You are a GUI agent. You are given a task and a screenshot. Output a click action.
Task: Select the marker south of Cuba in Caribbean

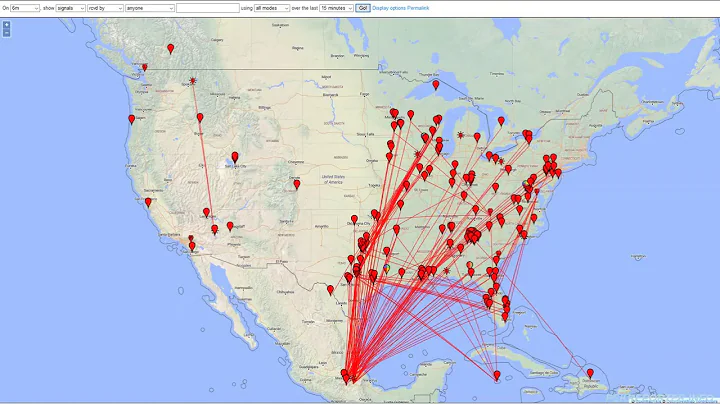point(497,376)
